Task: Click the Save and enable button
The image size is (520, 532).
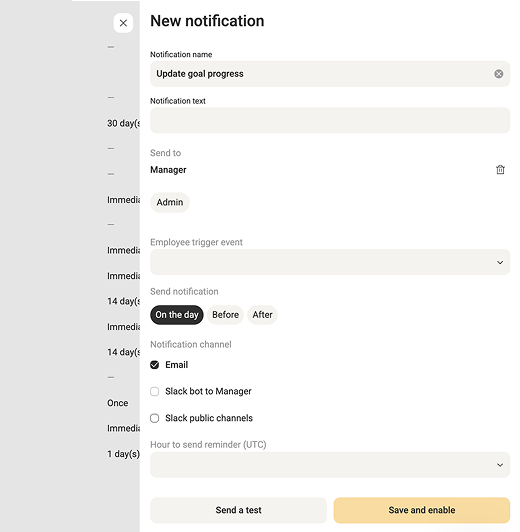Action: (422, 510)
